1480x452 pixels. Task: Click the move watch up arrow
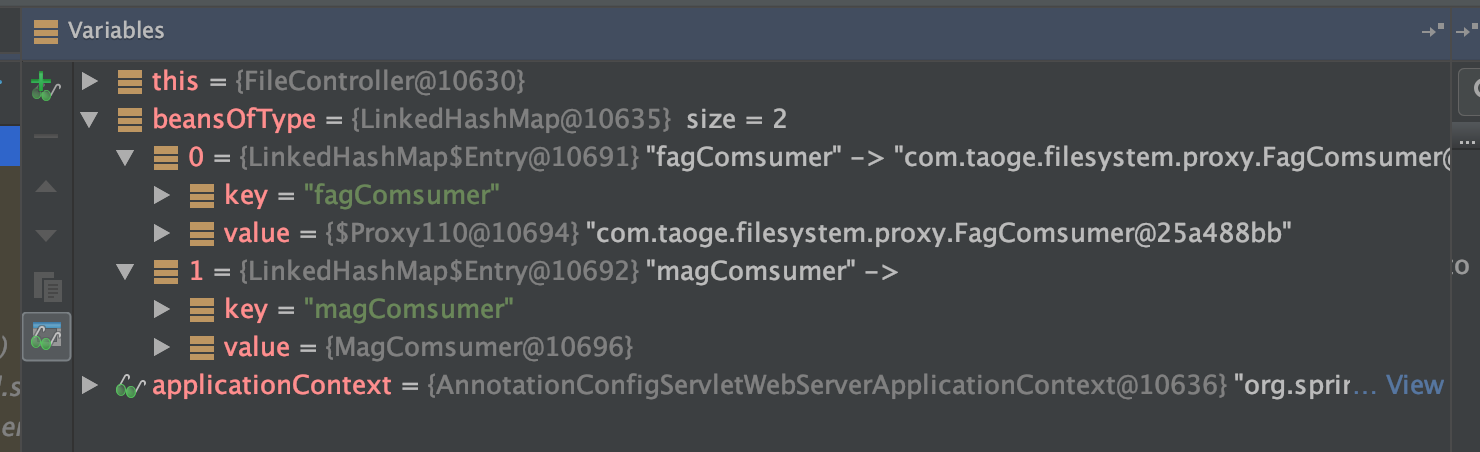tap(45, 187)
